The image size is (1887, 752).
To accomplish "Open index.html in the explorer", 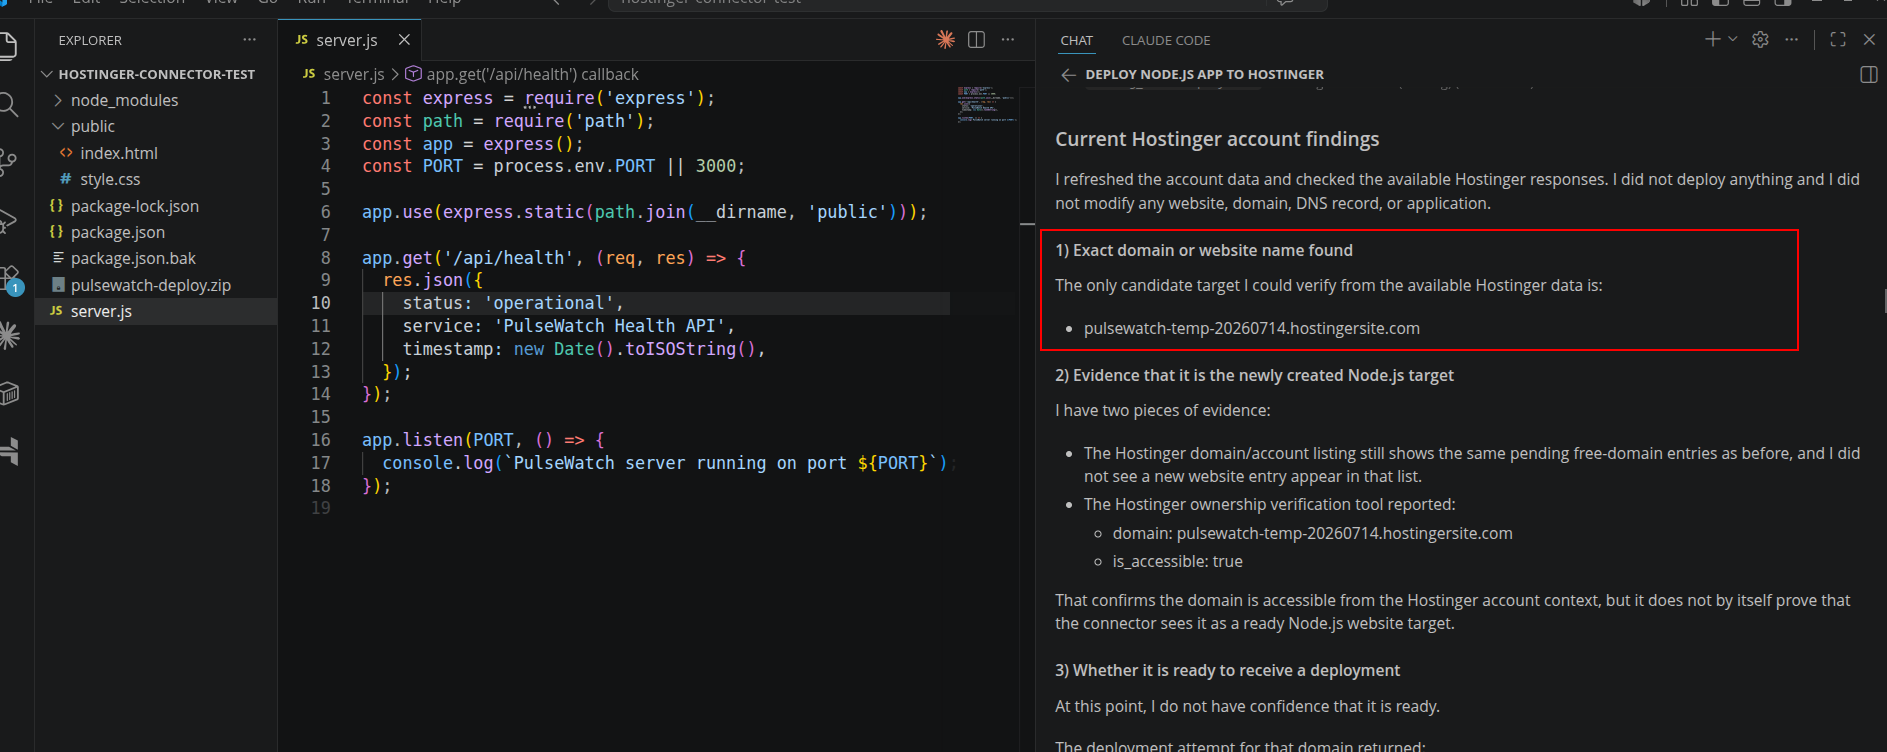I will click(156, 153).
